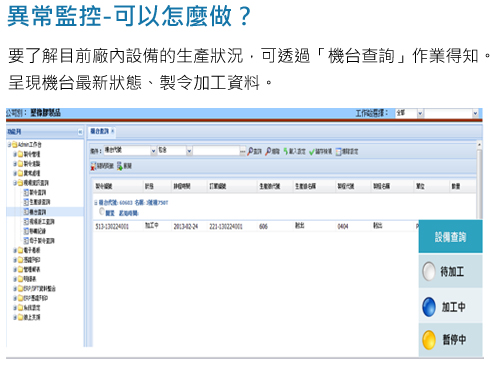Click the first magnifier search icon in toolbar
490x370 pixels.
coord(250,151)
